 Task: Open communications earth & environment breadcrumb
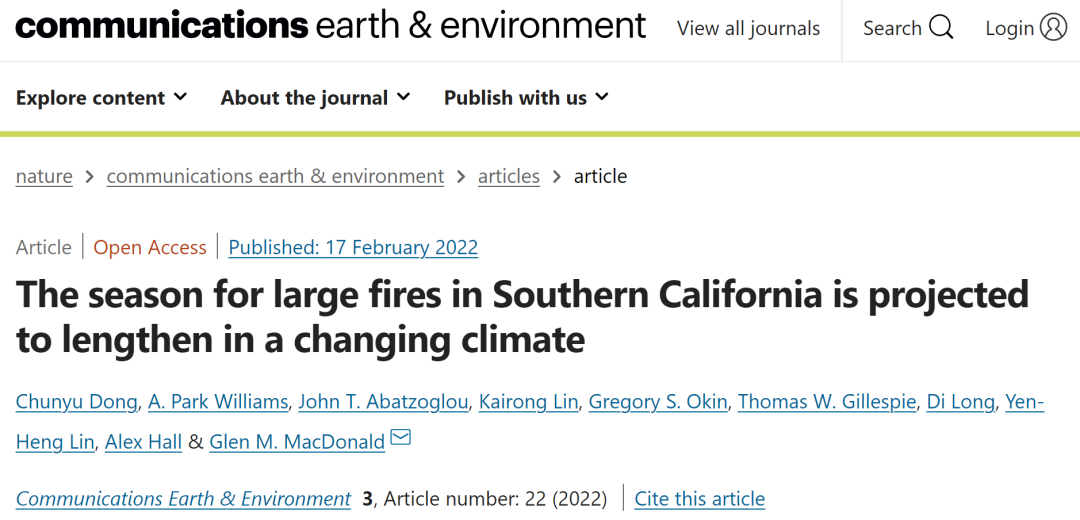tap(275, 176)
